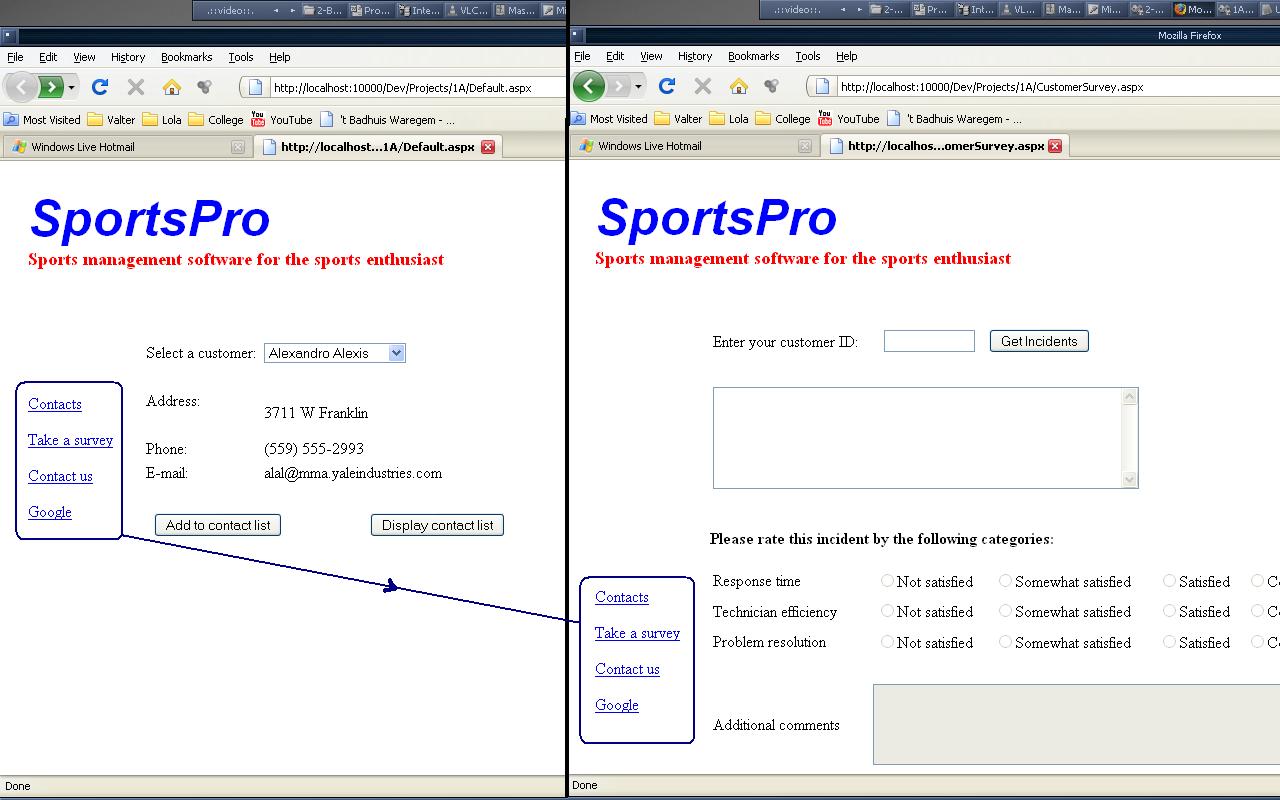The height and width of the screenshot is (800, 1280).
Task: Open YouTube bookmark icon in left browser
Action: tap(258, 119)
